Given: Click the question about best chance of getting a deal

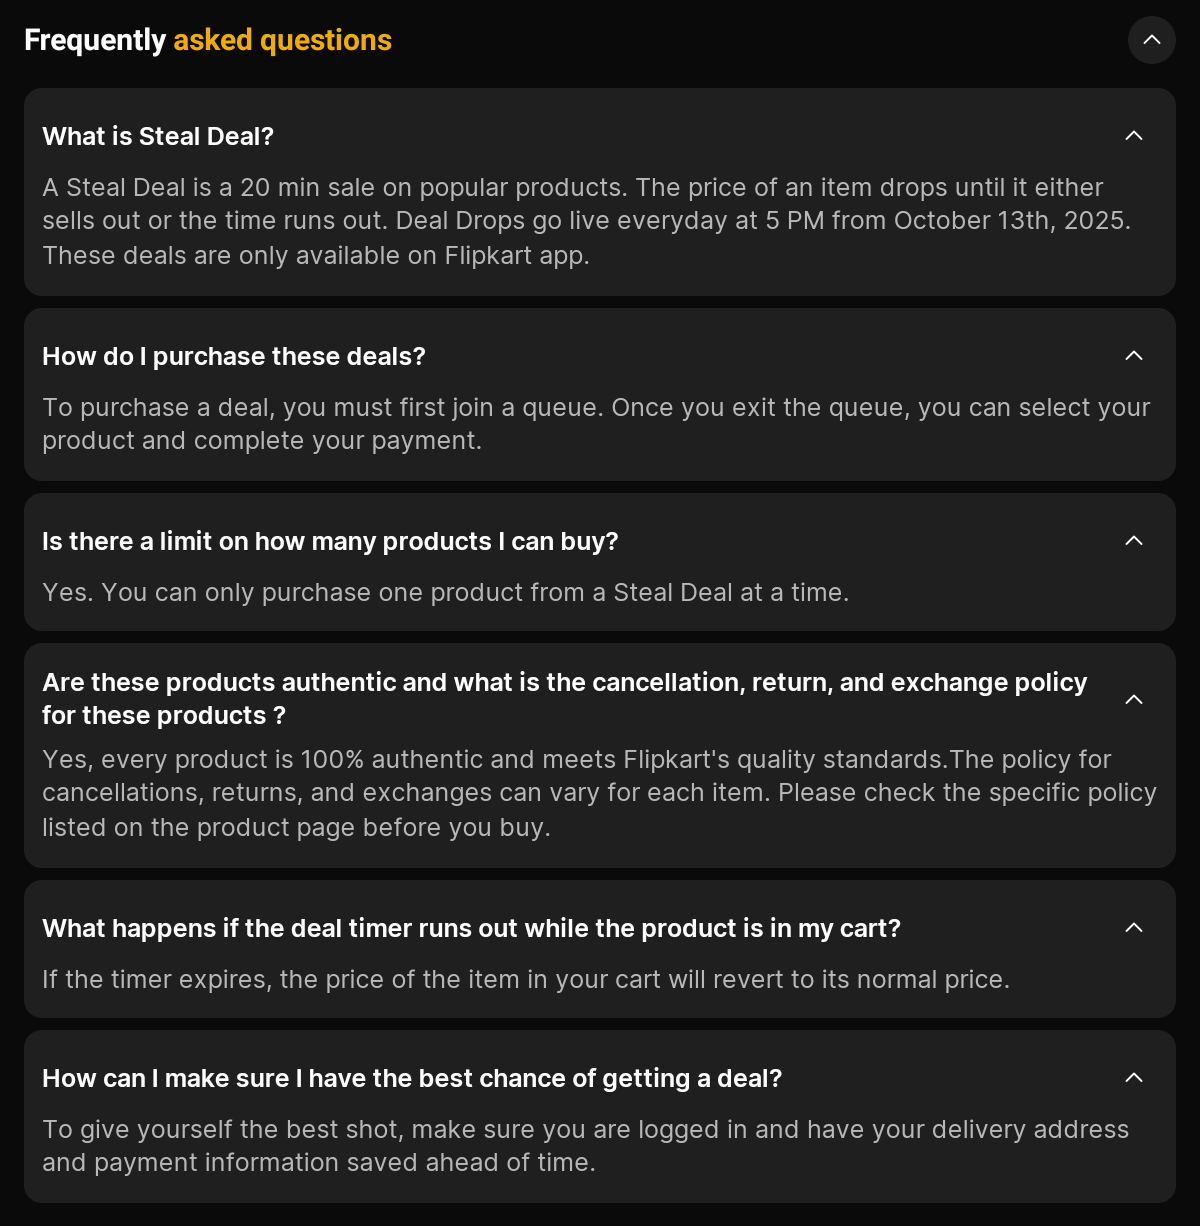Looking at the screenshot, I should pos(412,1078).
